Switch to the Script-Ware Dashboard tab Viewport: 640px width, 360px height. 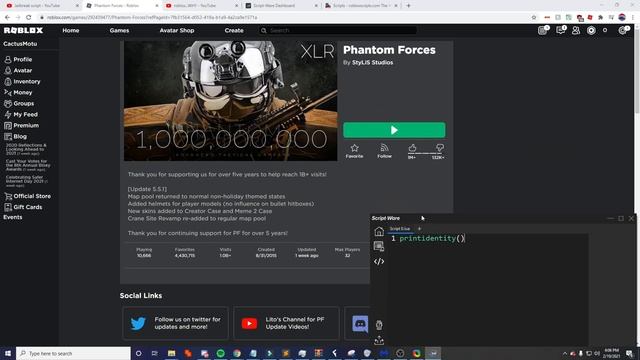click(x=281, y=6)
